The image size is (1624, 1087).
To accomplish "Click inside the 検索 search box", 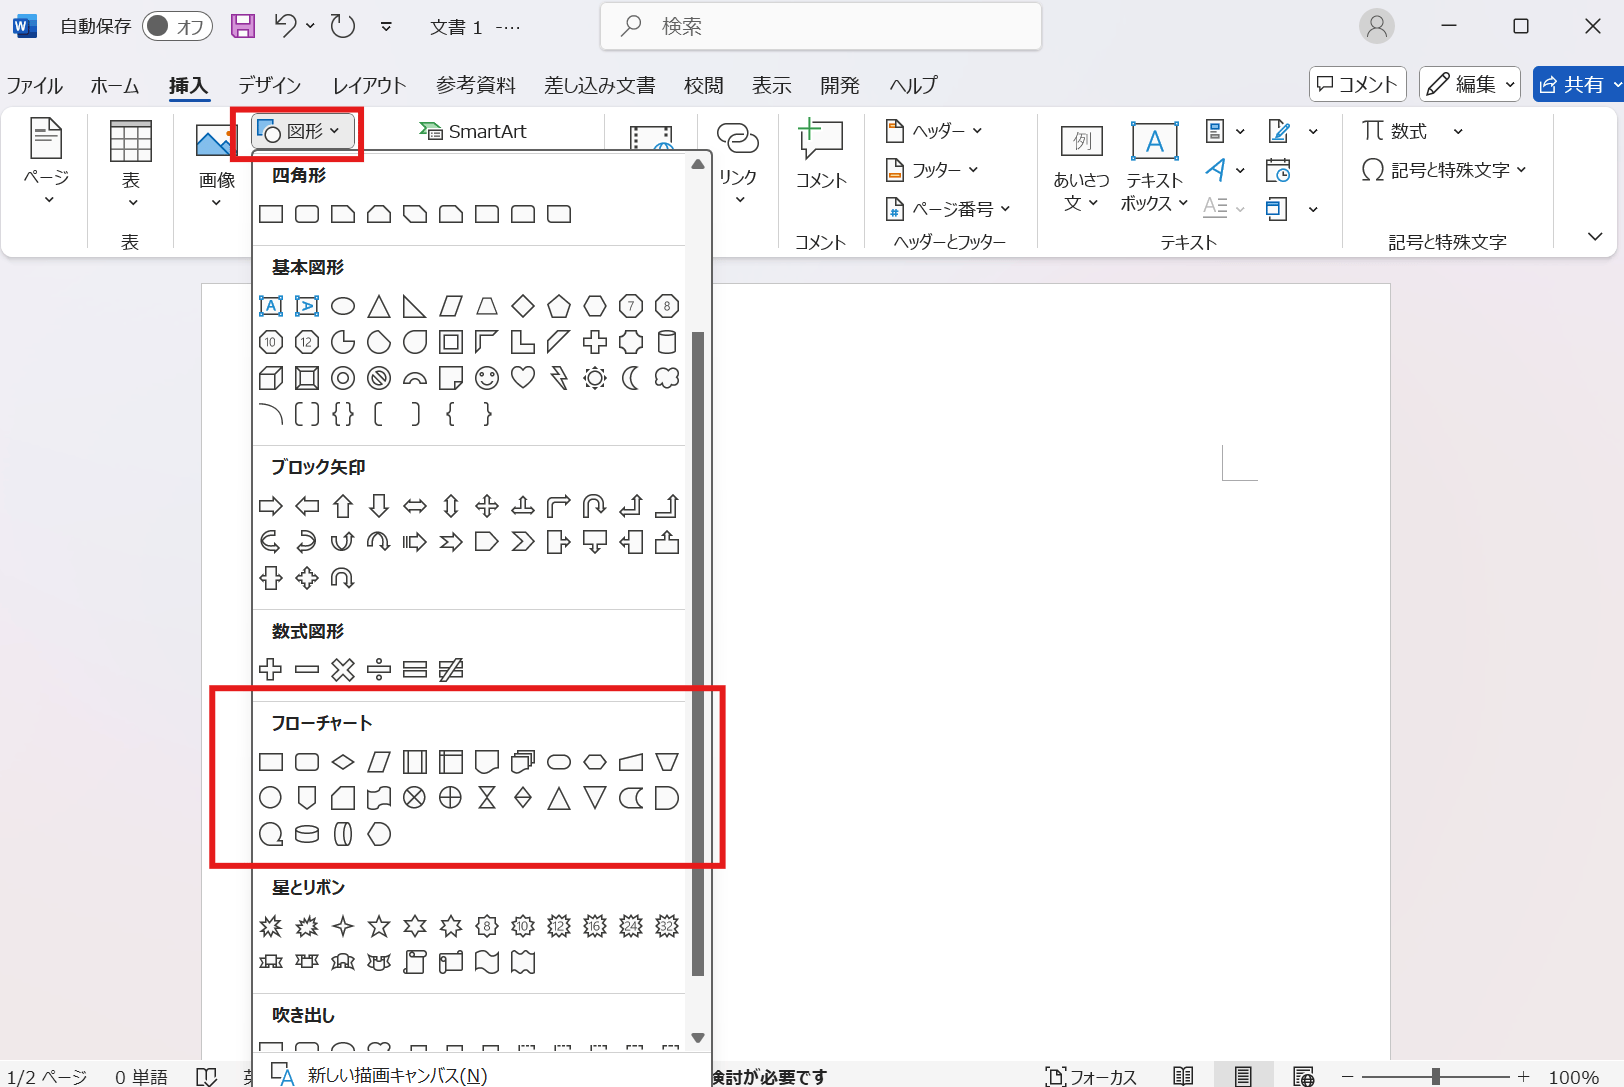I will click(820, 26).
